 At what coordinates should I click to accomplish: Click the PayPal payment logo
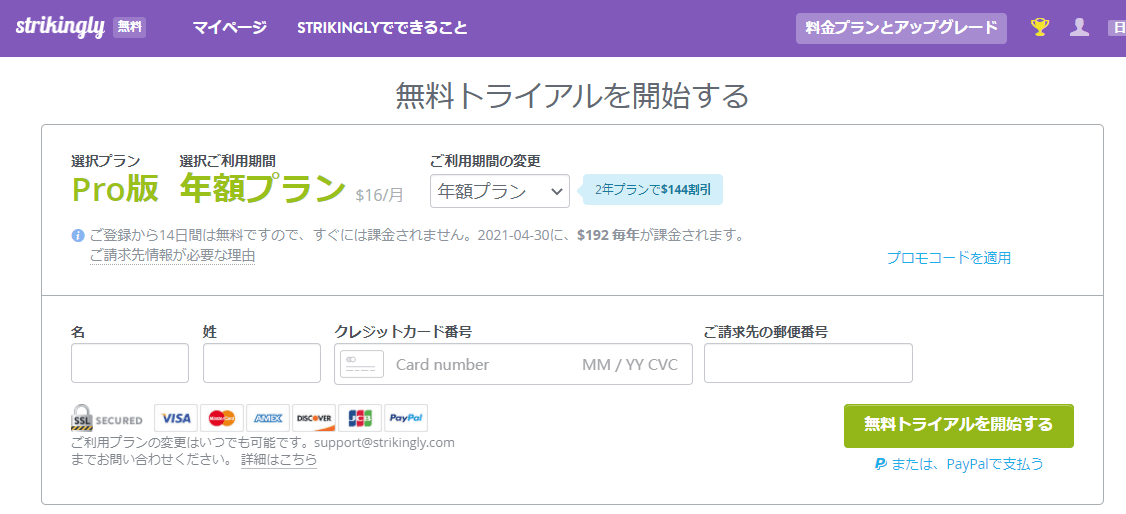tap(406, 418)
